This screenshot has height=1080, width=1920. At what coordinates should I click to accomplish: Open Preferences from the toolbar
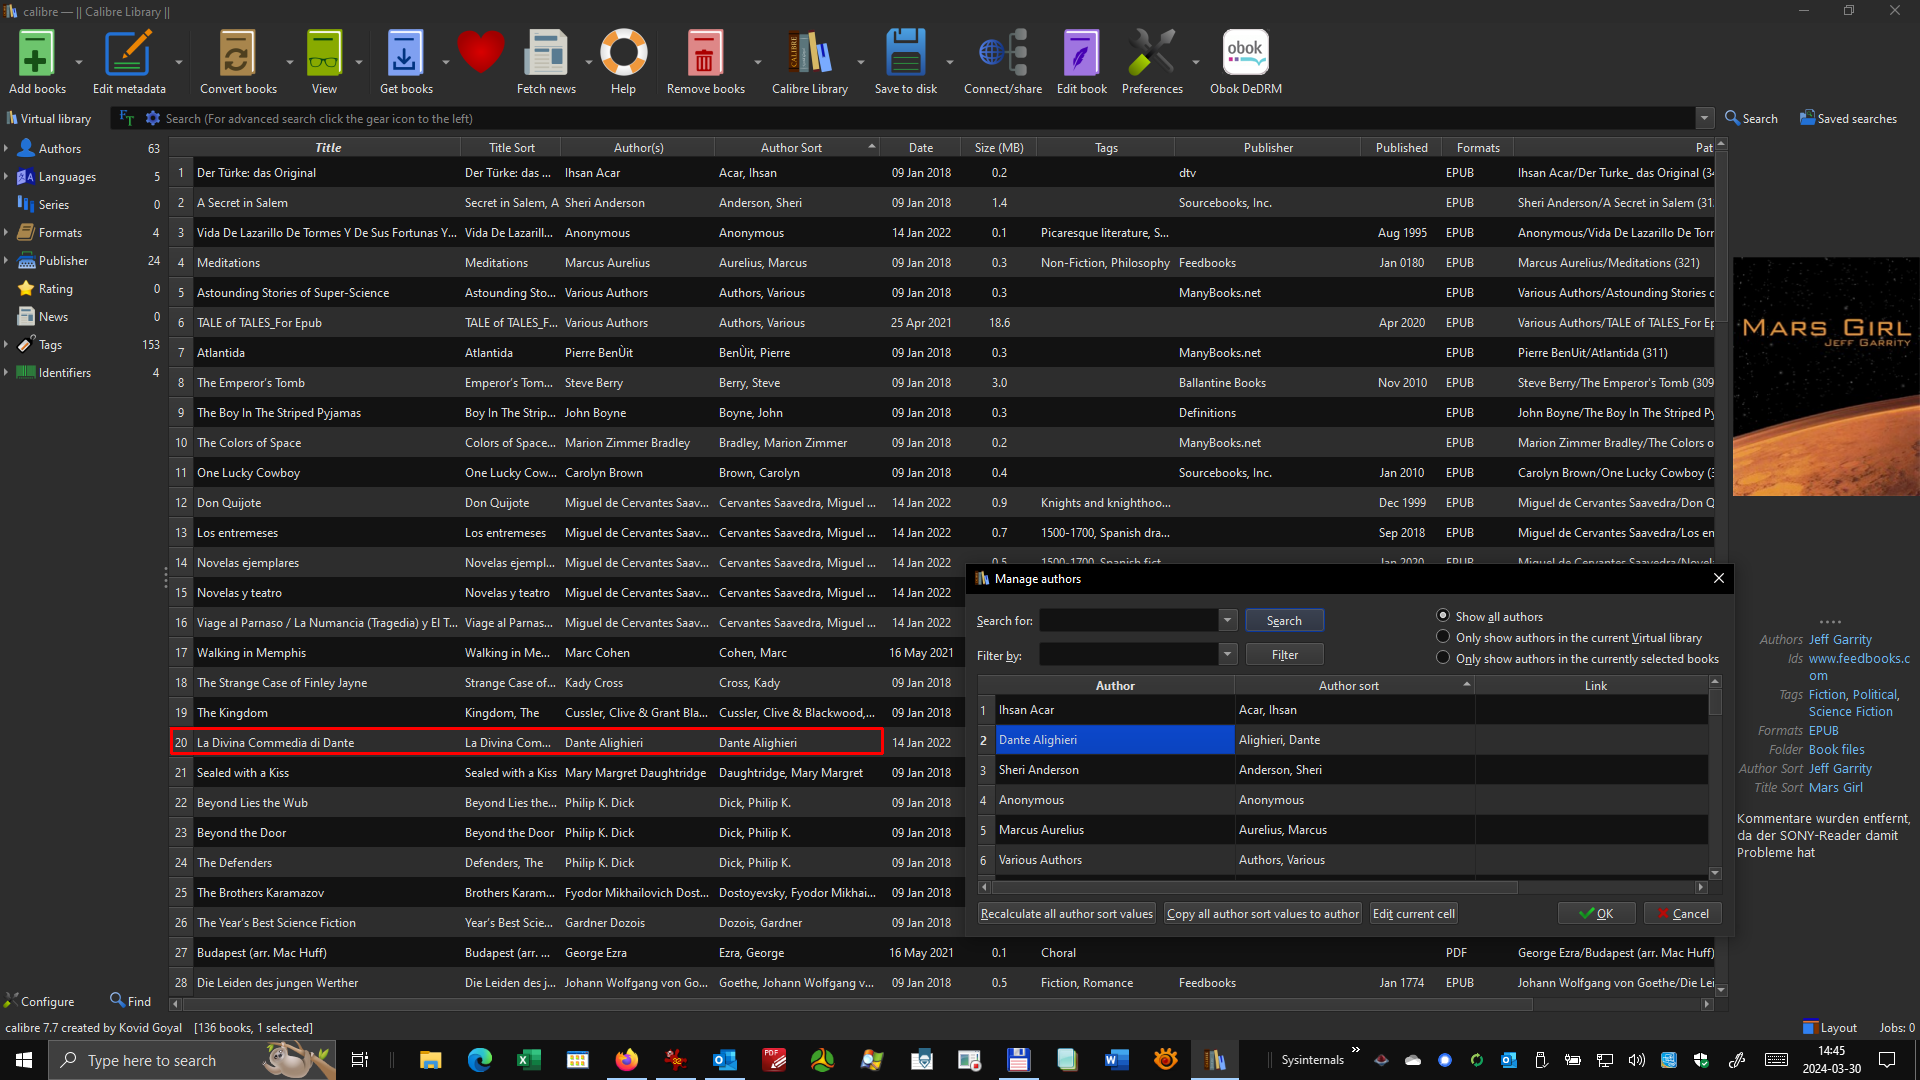[x=1151, y=55]
